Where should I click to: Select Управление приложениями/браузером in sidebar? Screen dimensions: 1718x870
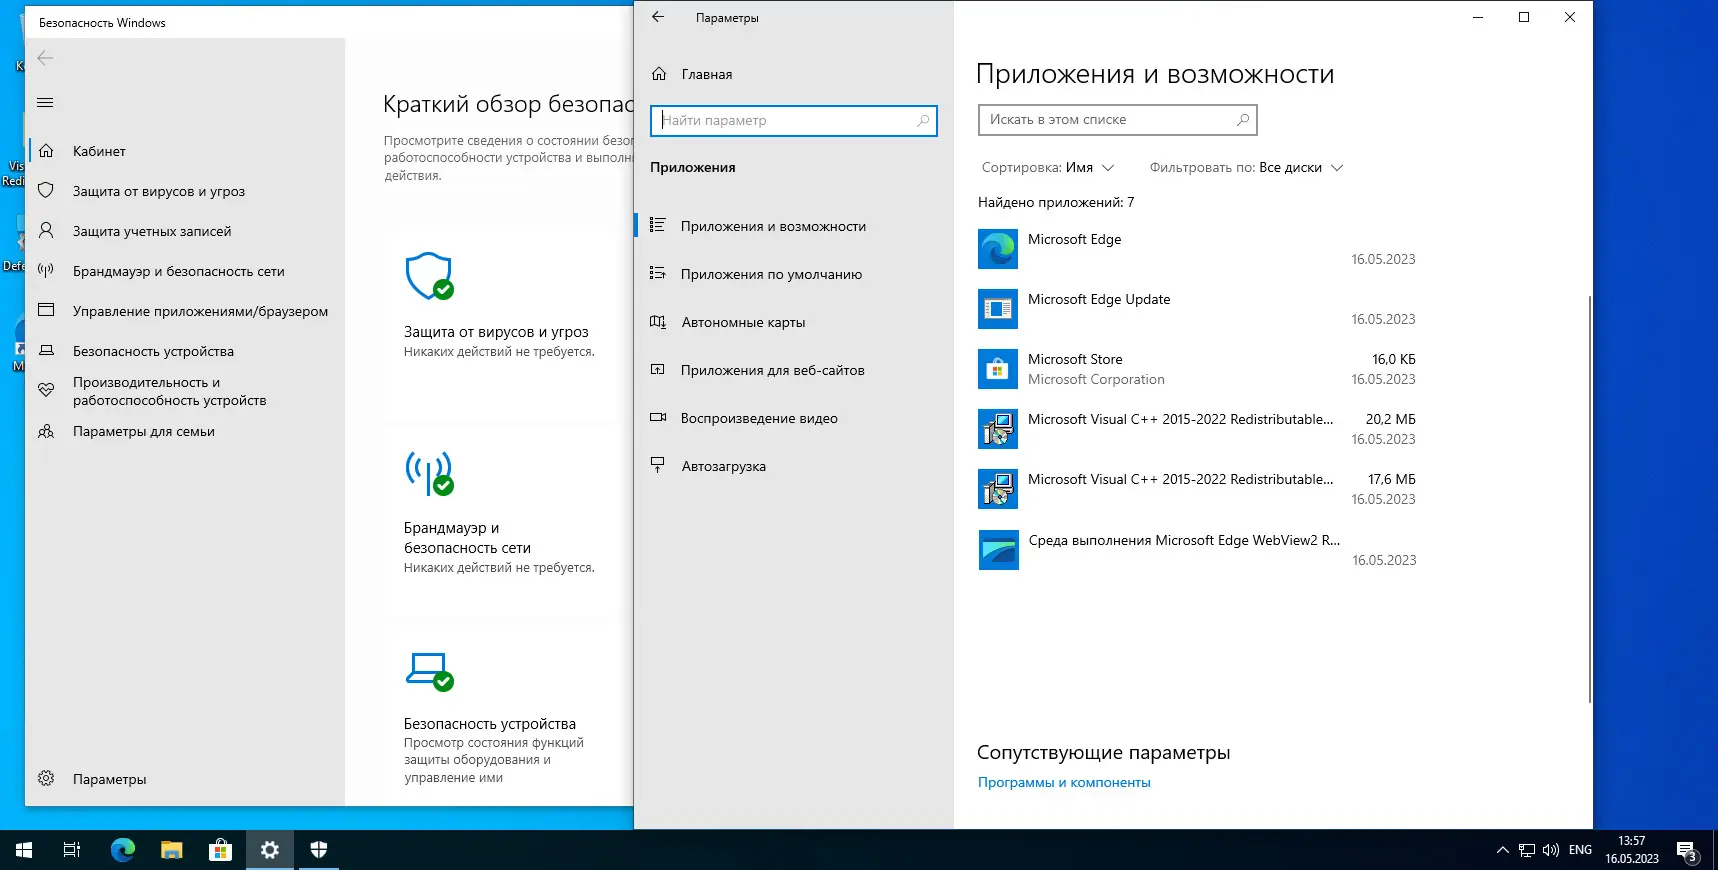coord(185,311)
